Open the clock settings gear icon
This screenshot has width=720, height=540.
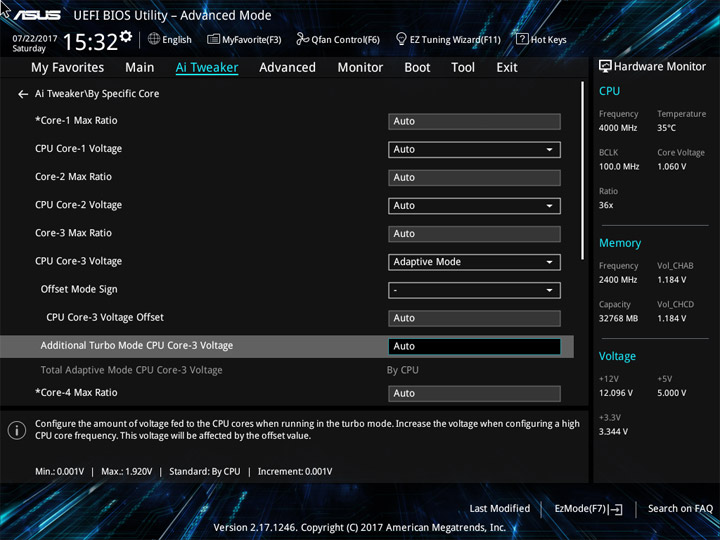coord(126,36)
